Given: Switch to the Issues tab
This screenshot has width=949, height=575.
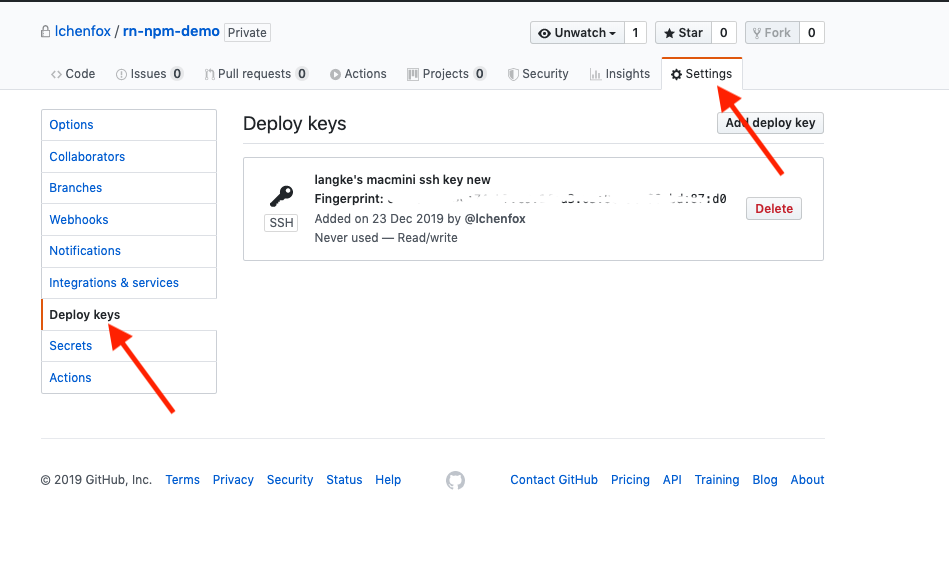Looking at the screenshot, I should [x=148, y=74].
